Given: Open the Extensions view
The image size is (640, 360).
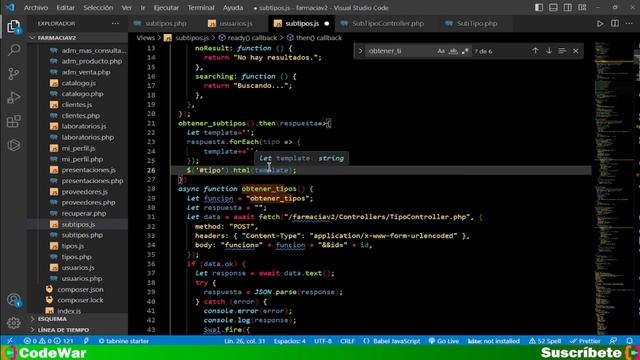Looking at the screenshot, I should [x=13, y=121].
